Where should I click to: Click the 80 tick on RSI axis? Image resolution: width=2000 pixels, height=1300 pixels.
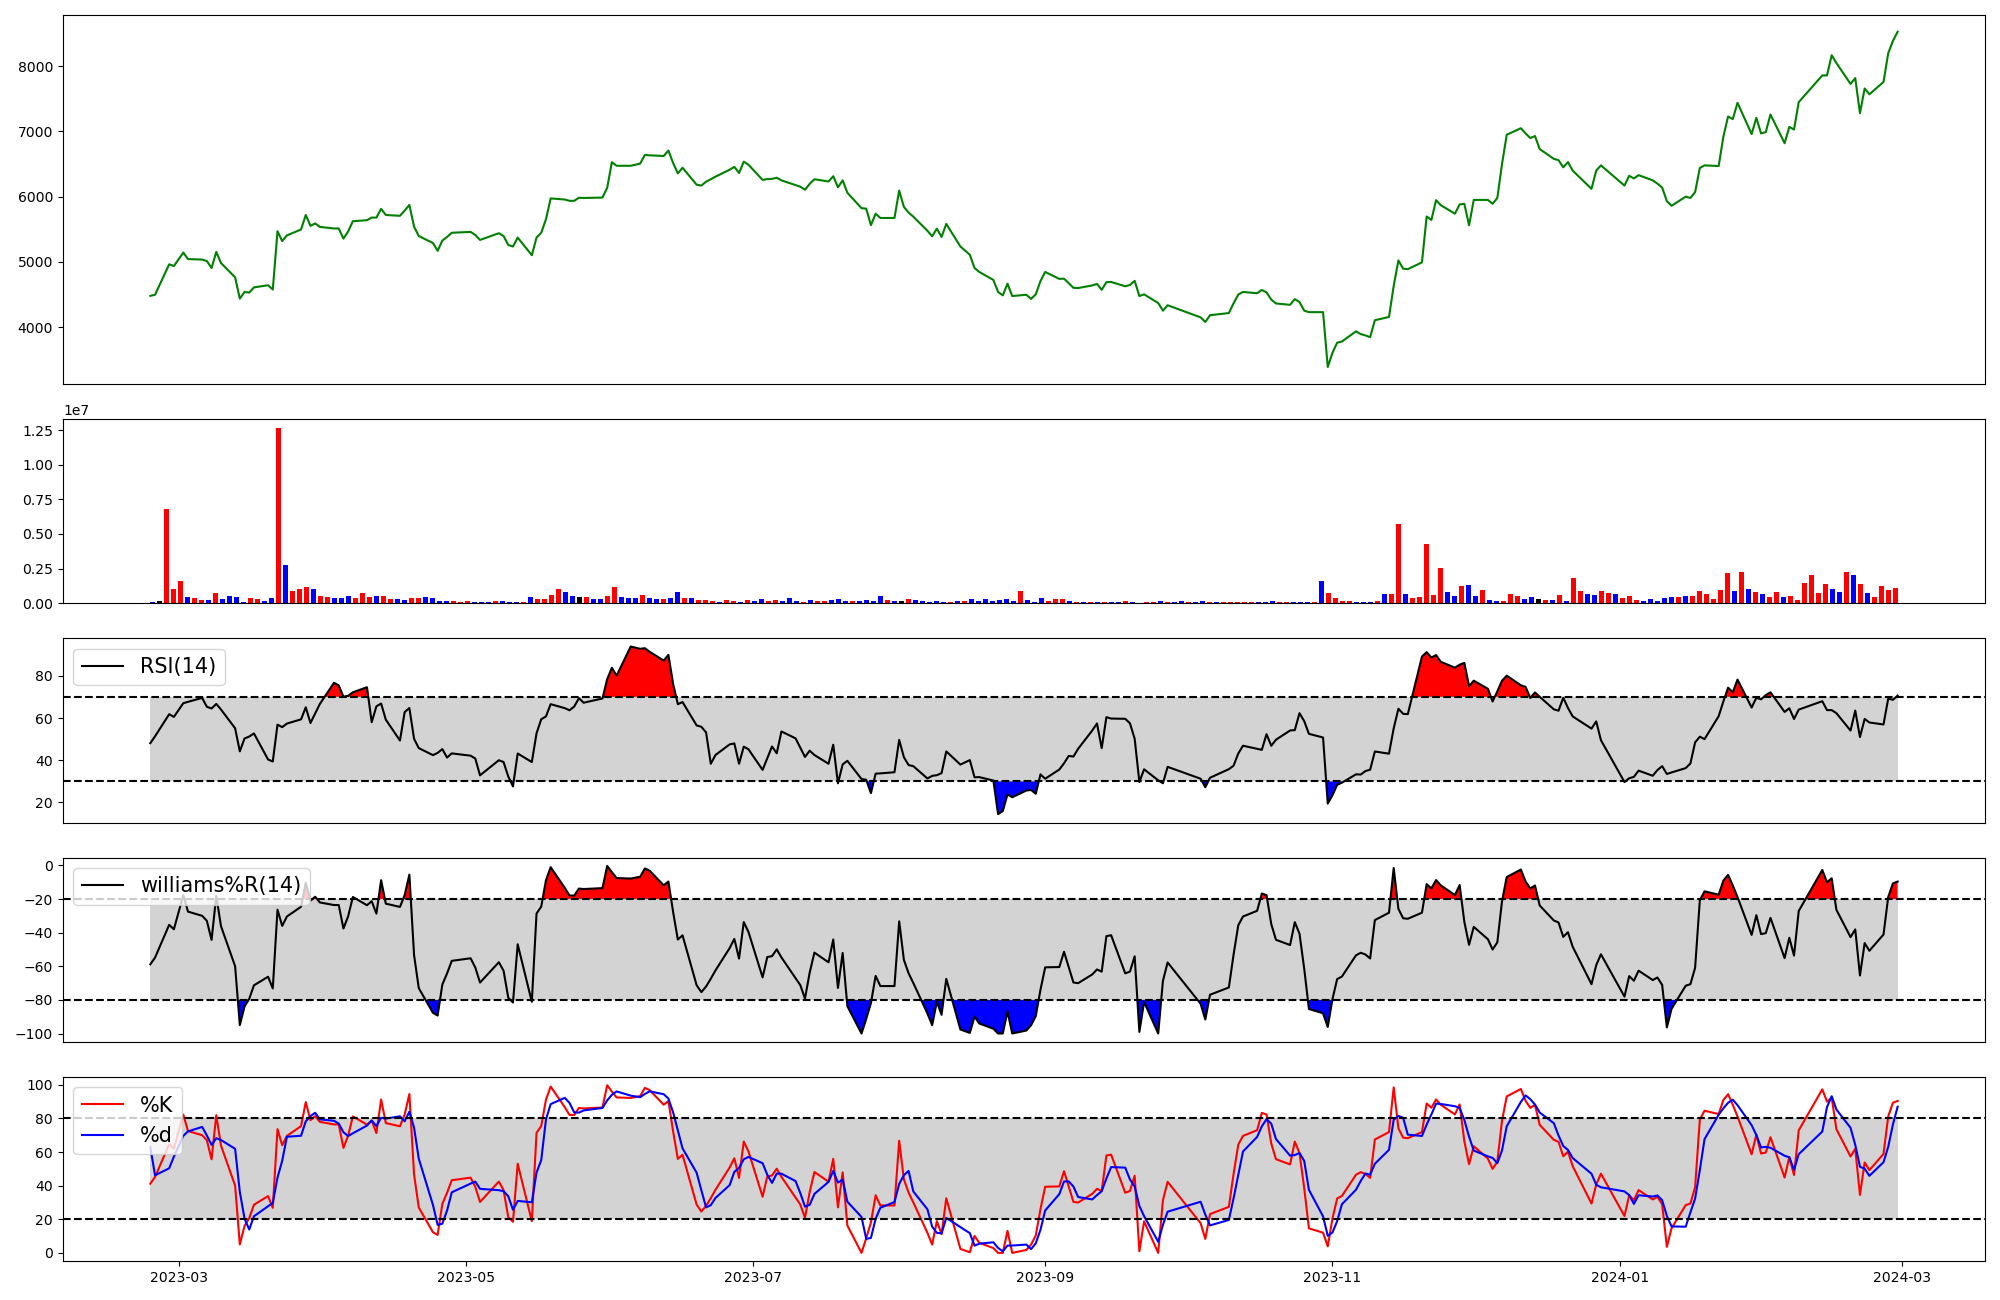coord(44,676)
